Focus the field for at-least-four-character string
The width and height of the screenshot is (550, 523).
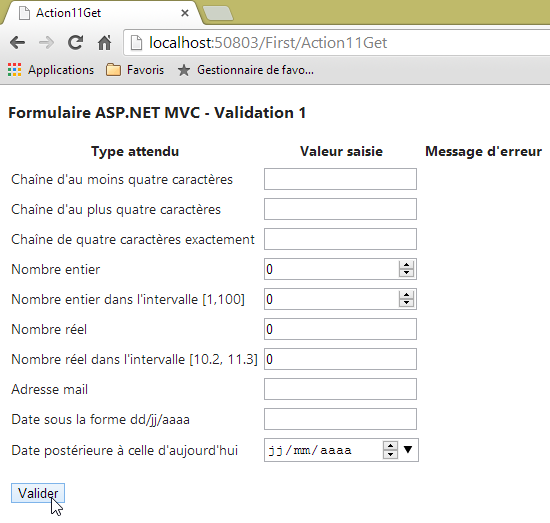pyautogui.click(x=340, y=179)
